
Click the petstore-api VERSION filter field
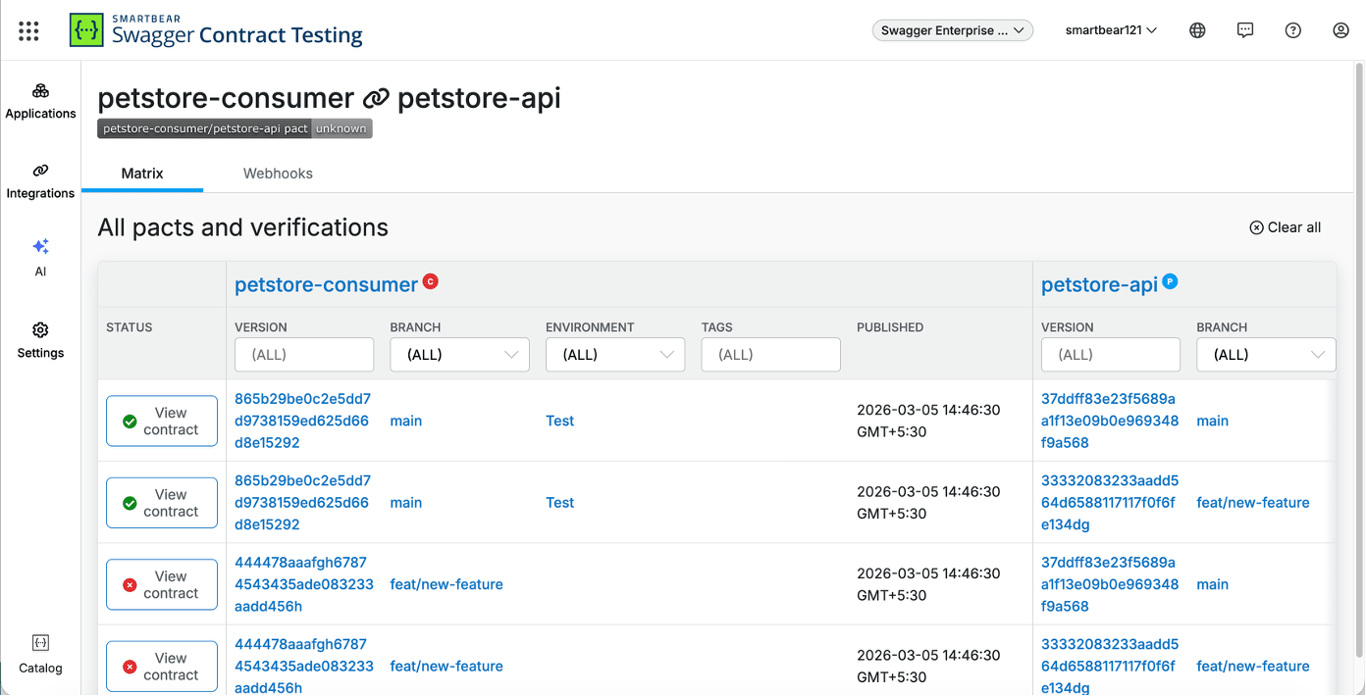tap(1111, 355)
